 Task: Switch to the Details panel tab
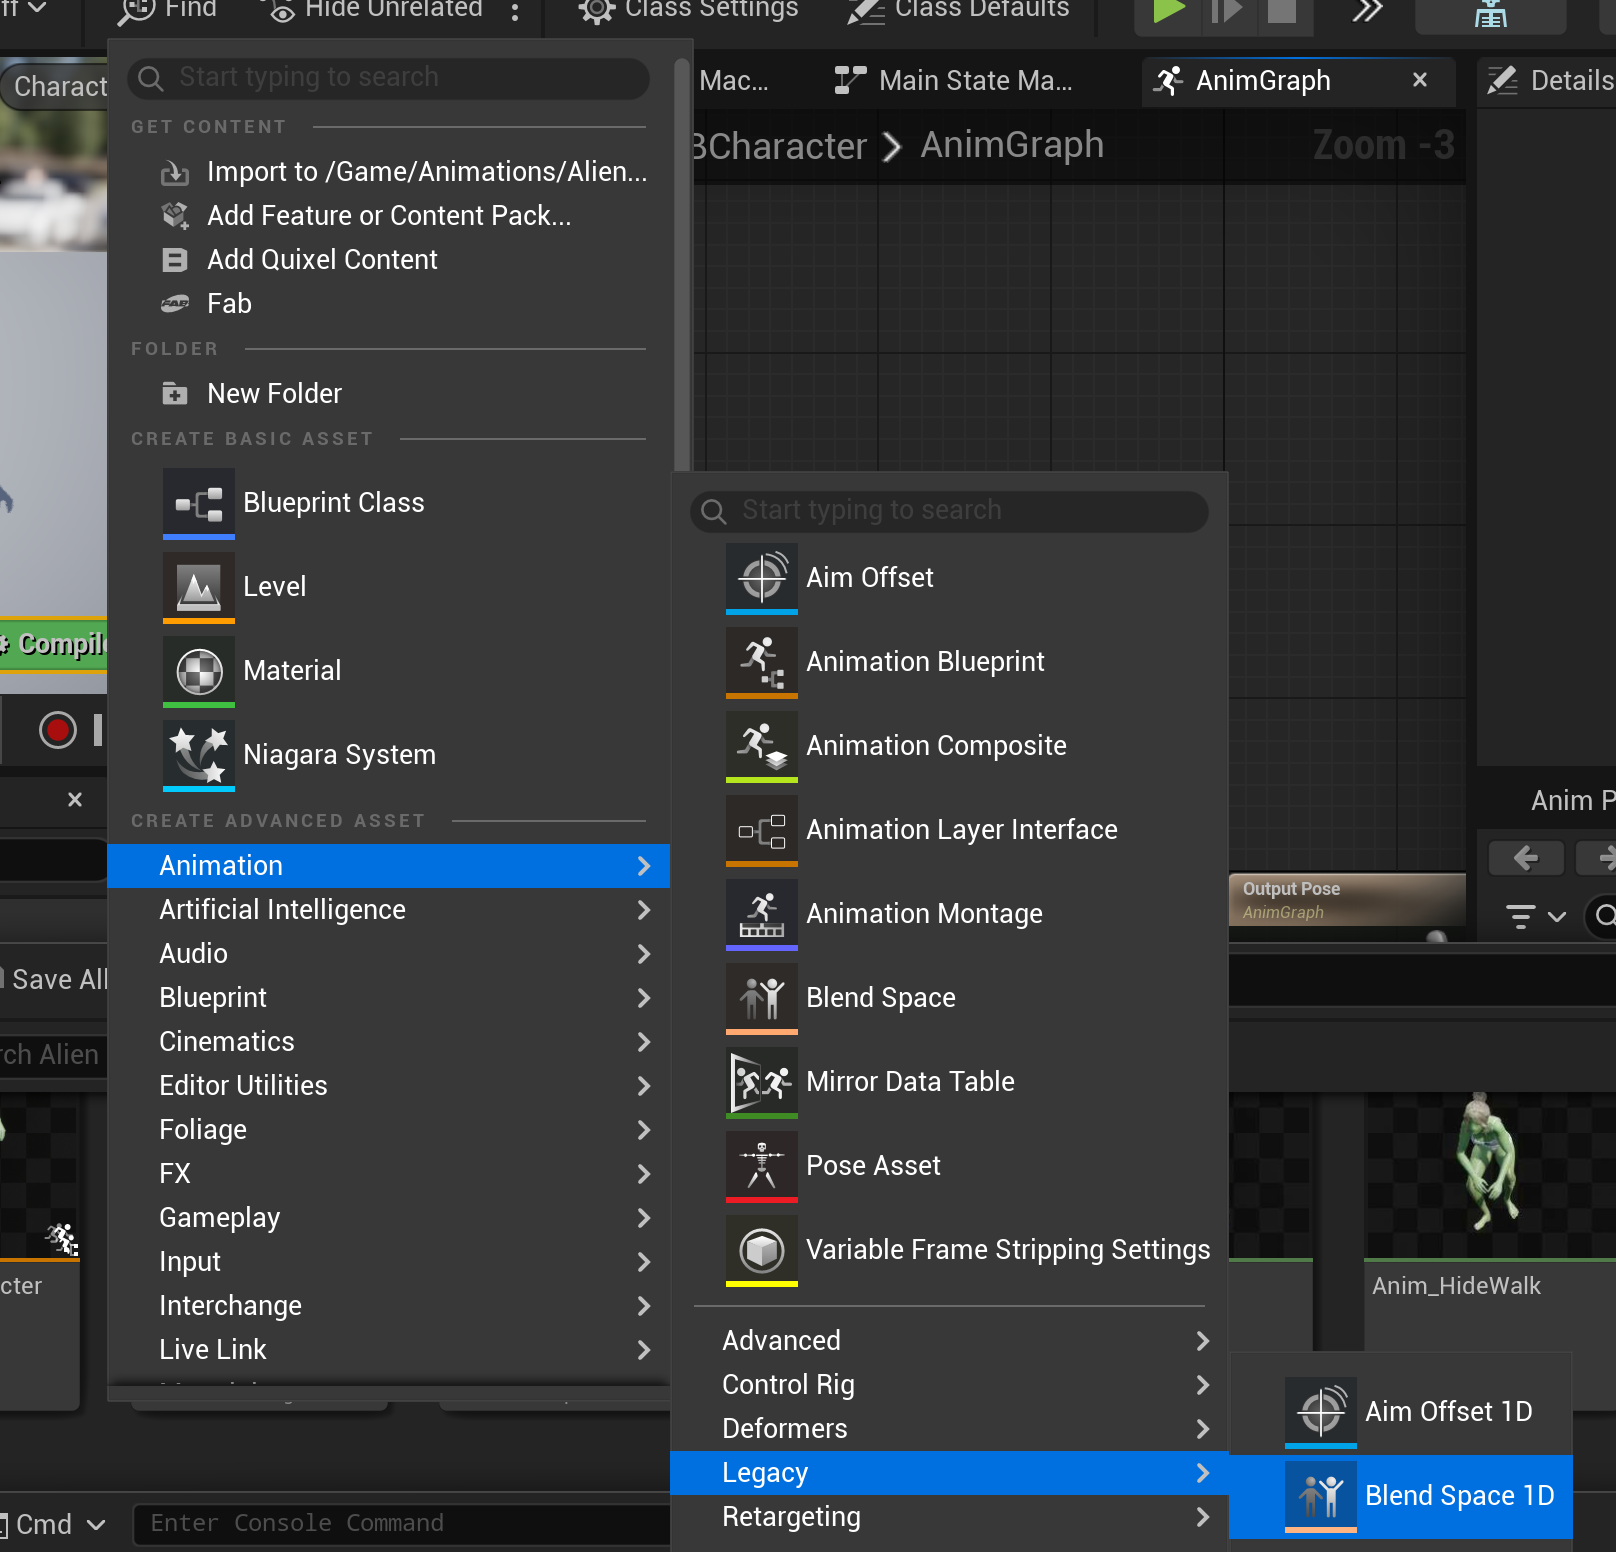click(1548, 81)
